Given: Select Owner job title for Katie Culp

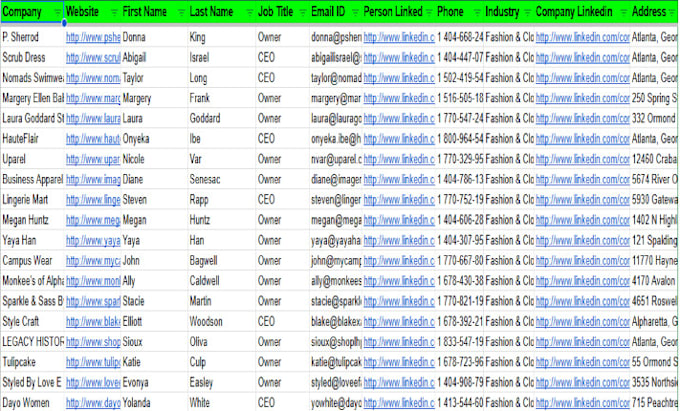Looking at the screenshot, I should (282, 362).
